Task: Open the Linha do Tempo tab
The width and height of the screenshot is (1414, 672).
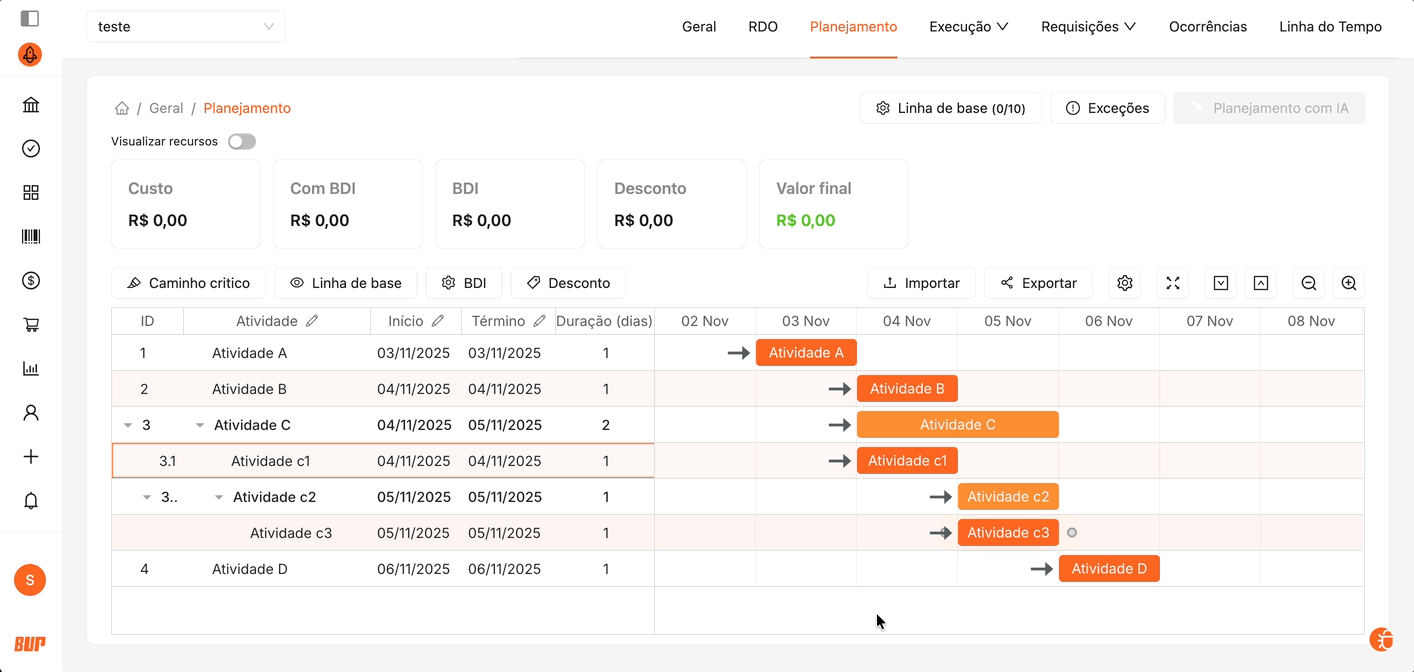Action: [1330, 27]
